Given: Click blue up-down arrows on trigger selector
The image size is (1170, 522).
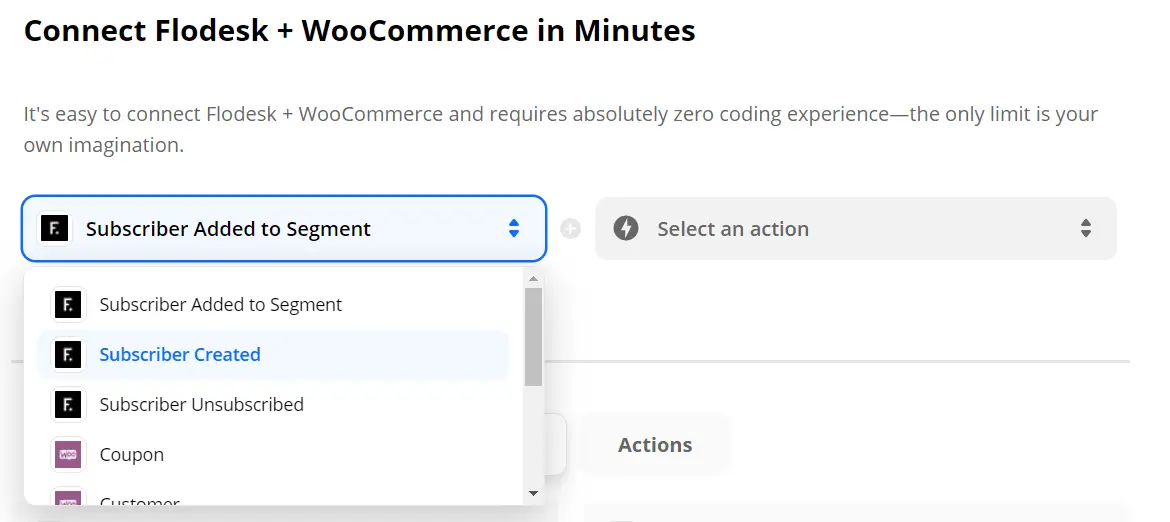Looking at the screenshot, I should [513, 228].
